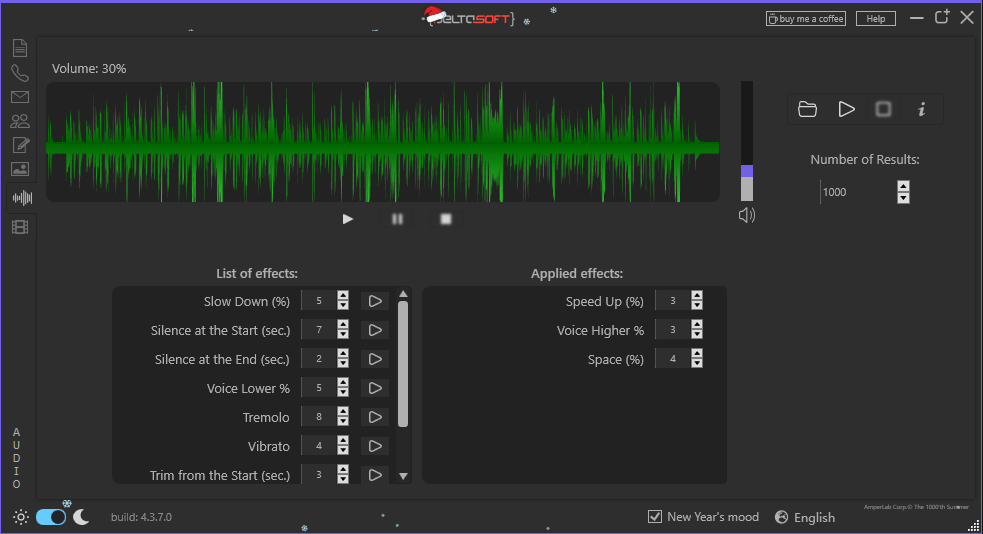
Task: Select the Speed Up (%) applied effect
Action: [604, 301]
